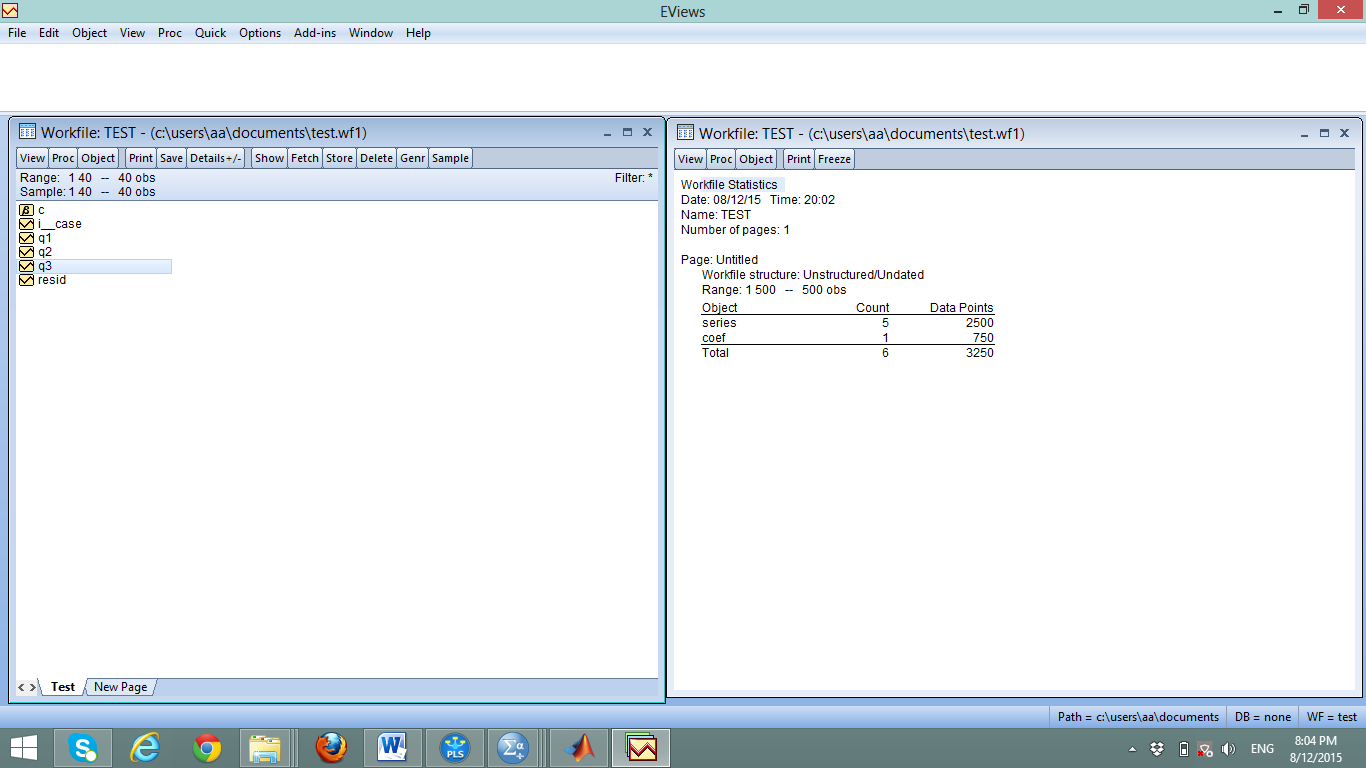Click the 'Path = c:\users\aa\documents' status entry
Viewport: 1366px width, 768px height.
(1138, 717)
